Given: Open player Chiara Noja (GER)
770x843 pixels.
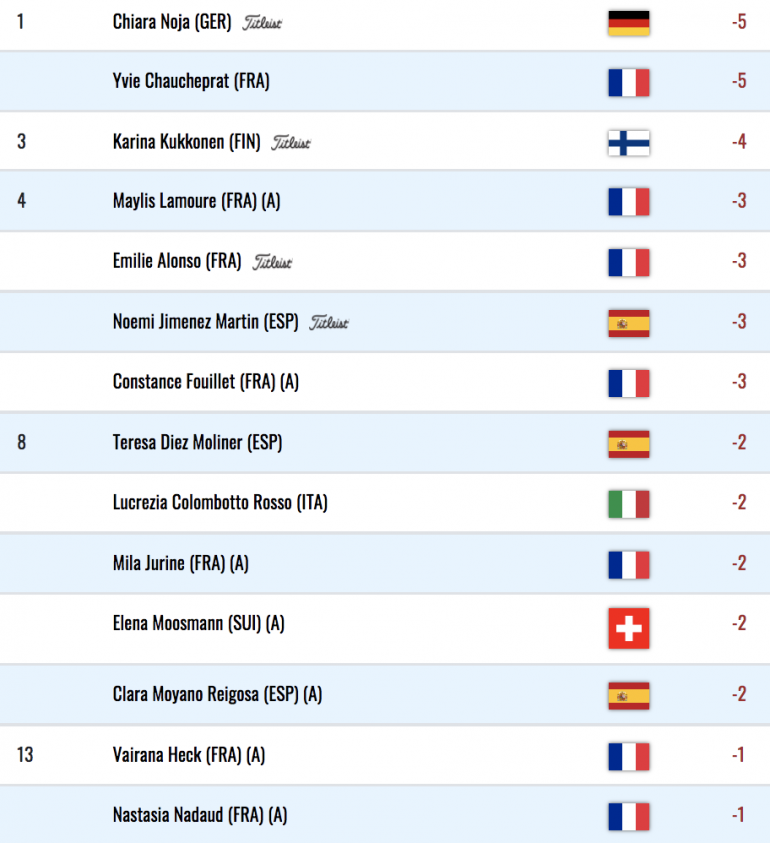Looking at the screenshot, I should coord(172,22).
